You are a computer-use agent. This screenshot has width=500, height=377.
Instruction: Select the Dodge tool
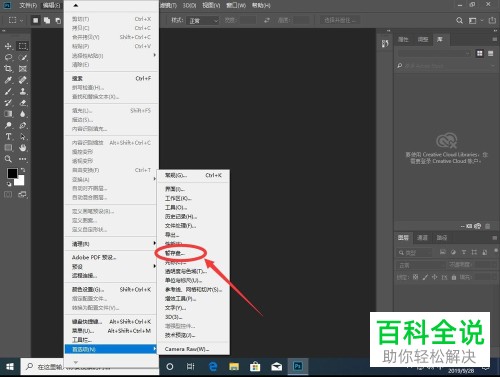(x=8, y=125)
